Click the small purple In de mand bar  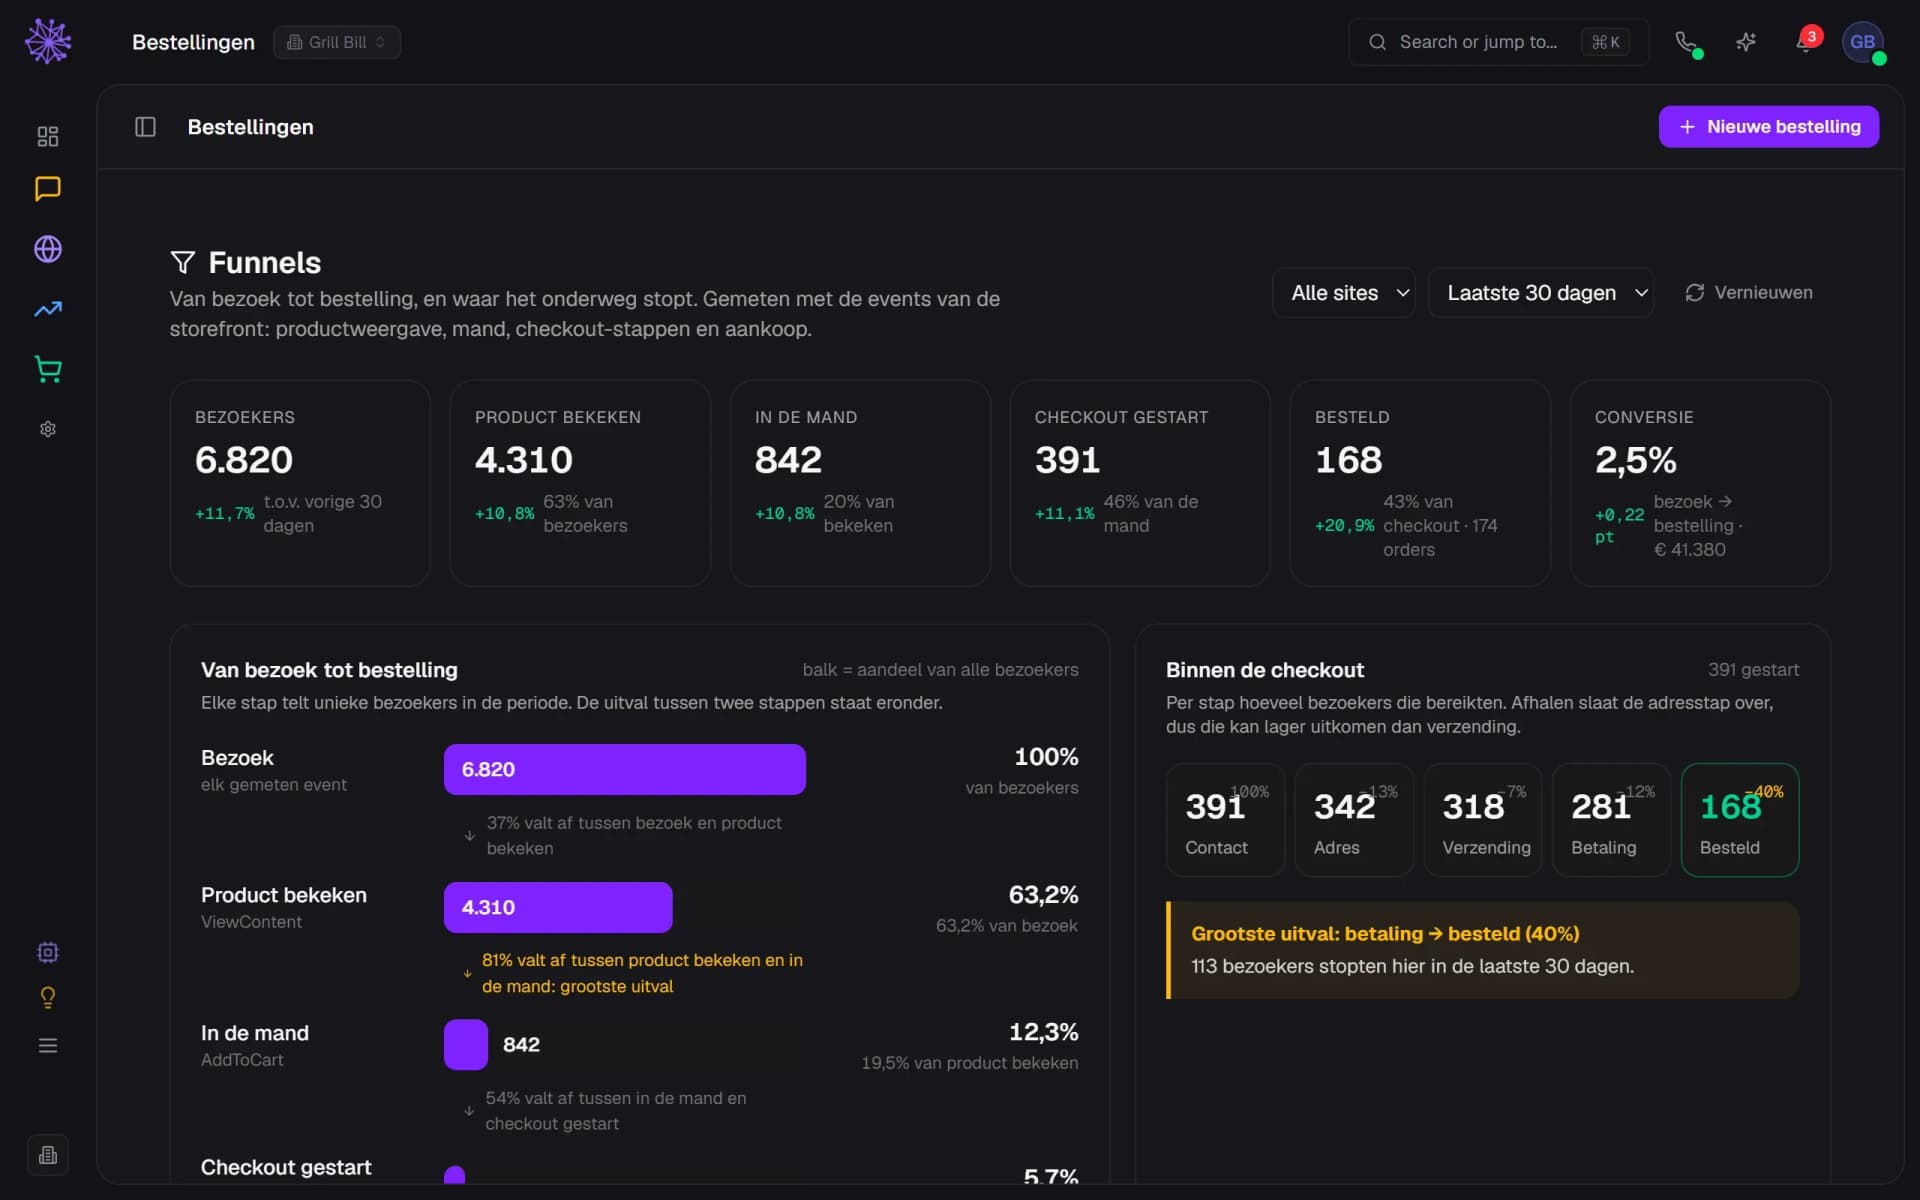click(x=466, y=1044)
